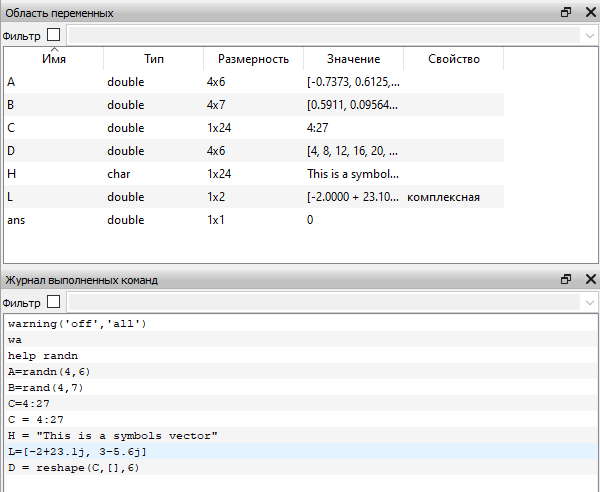The image size is (600, 492).
Task: Sort variables by Тип column header
Action: pyautogui.click(x=153, y=59)
